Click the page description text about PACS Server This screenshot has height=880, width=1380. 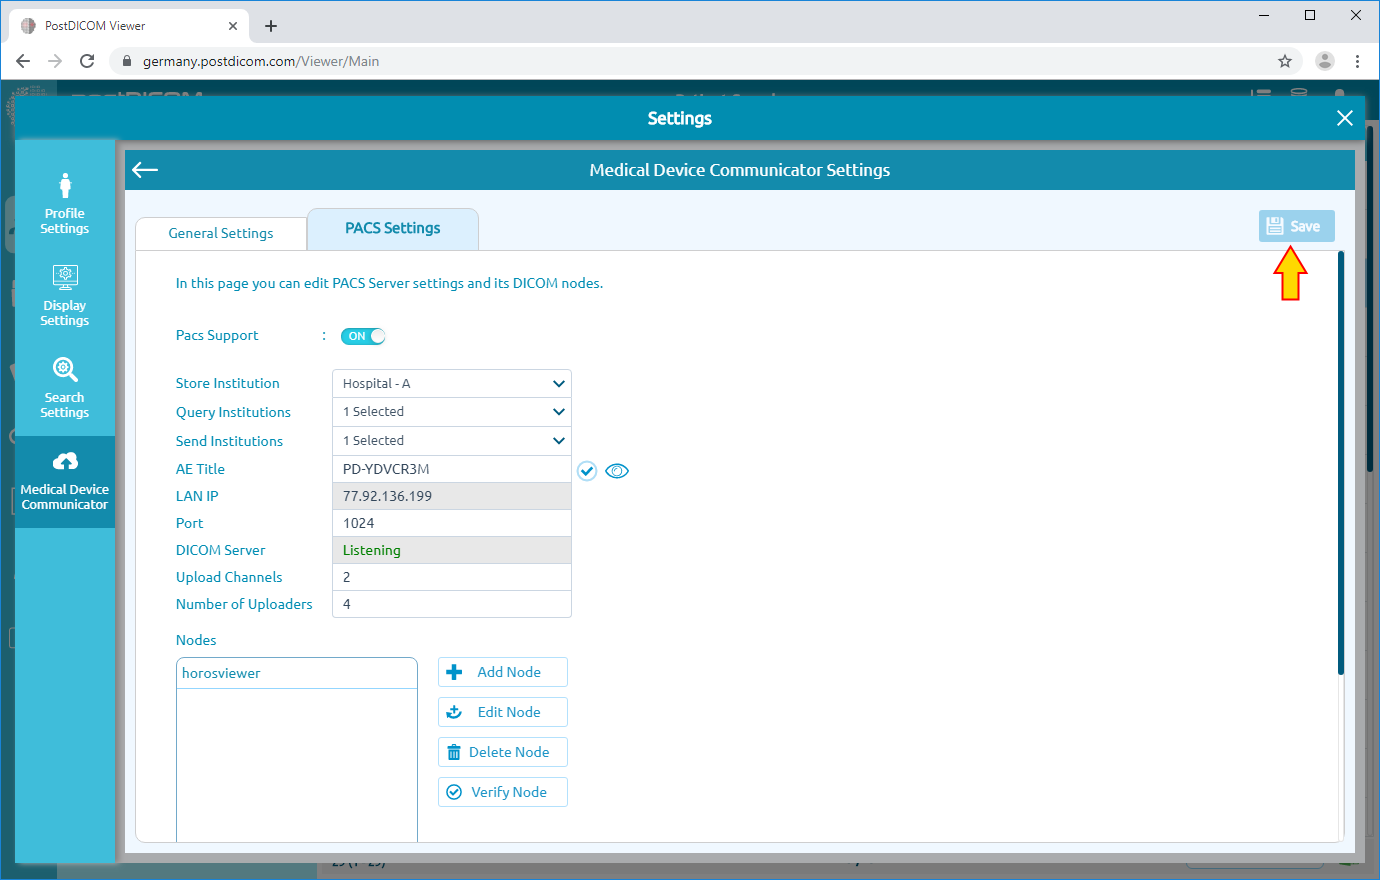coord(389,283)
